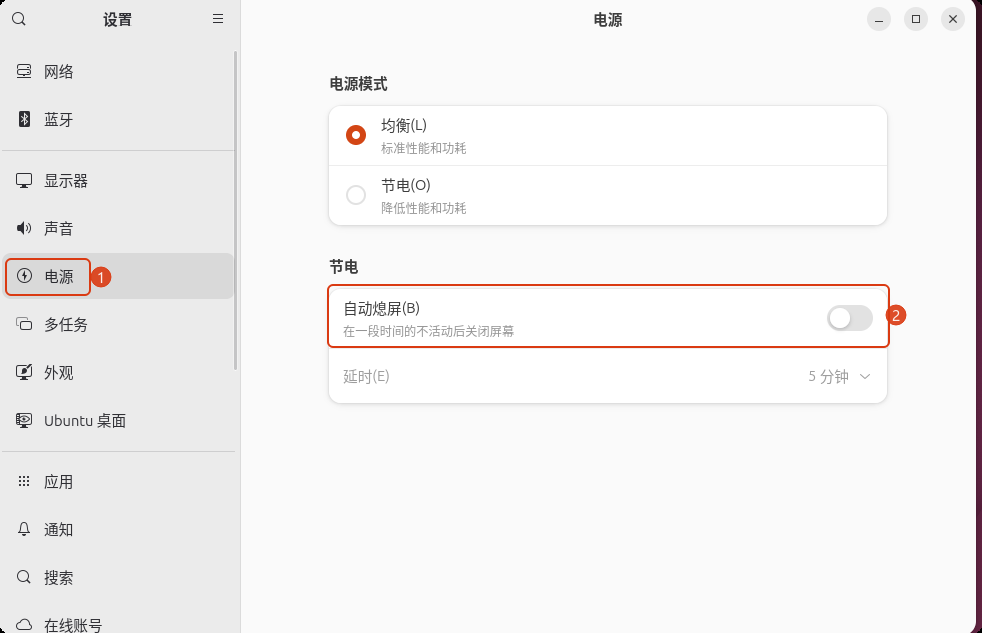
Task: Open 声音 settings panel
Action: click(118, 228)
